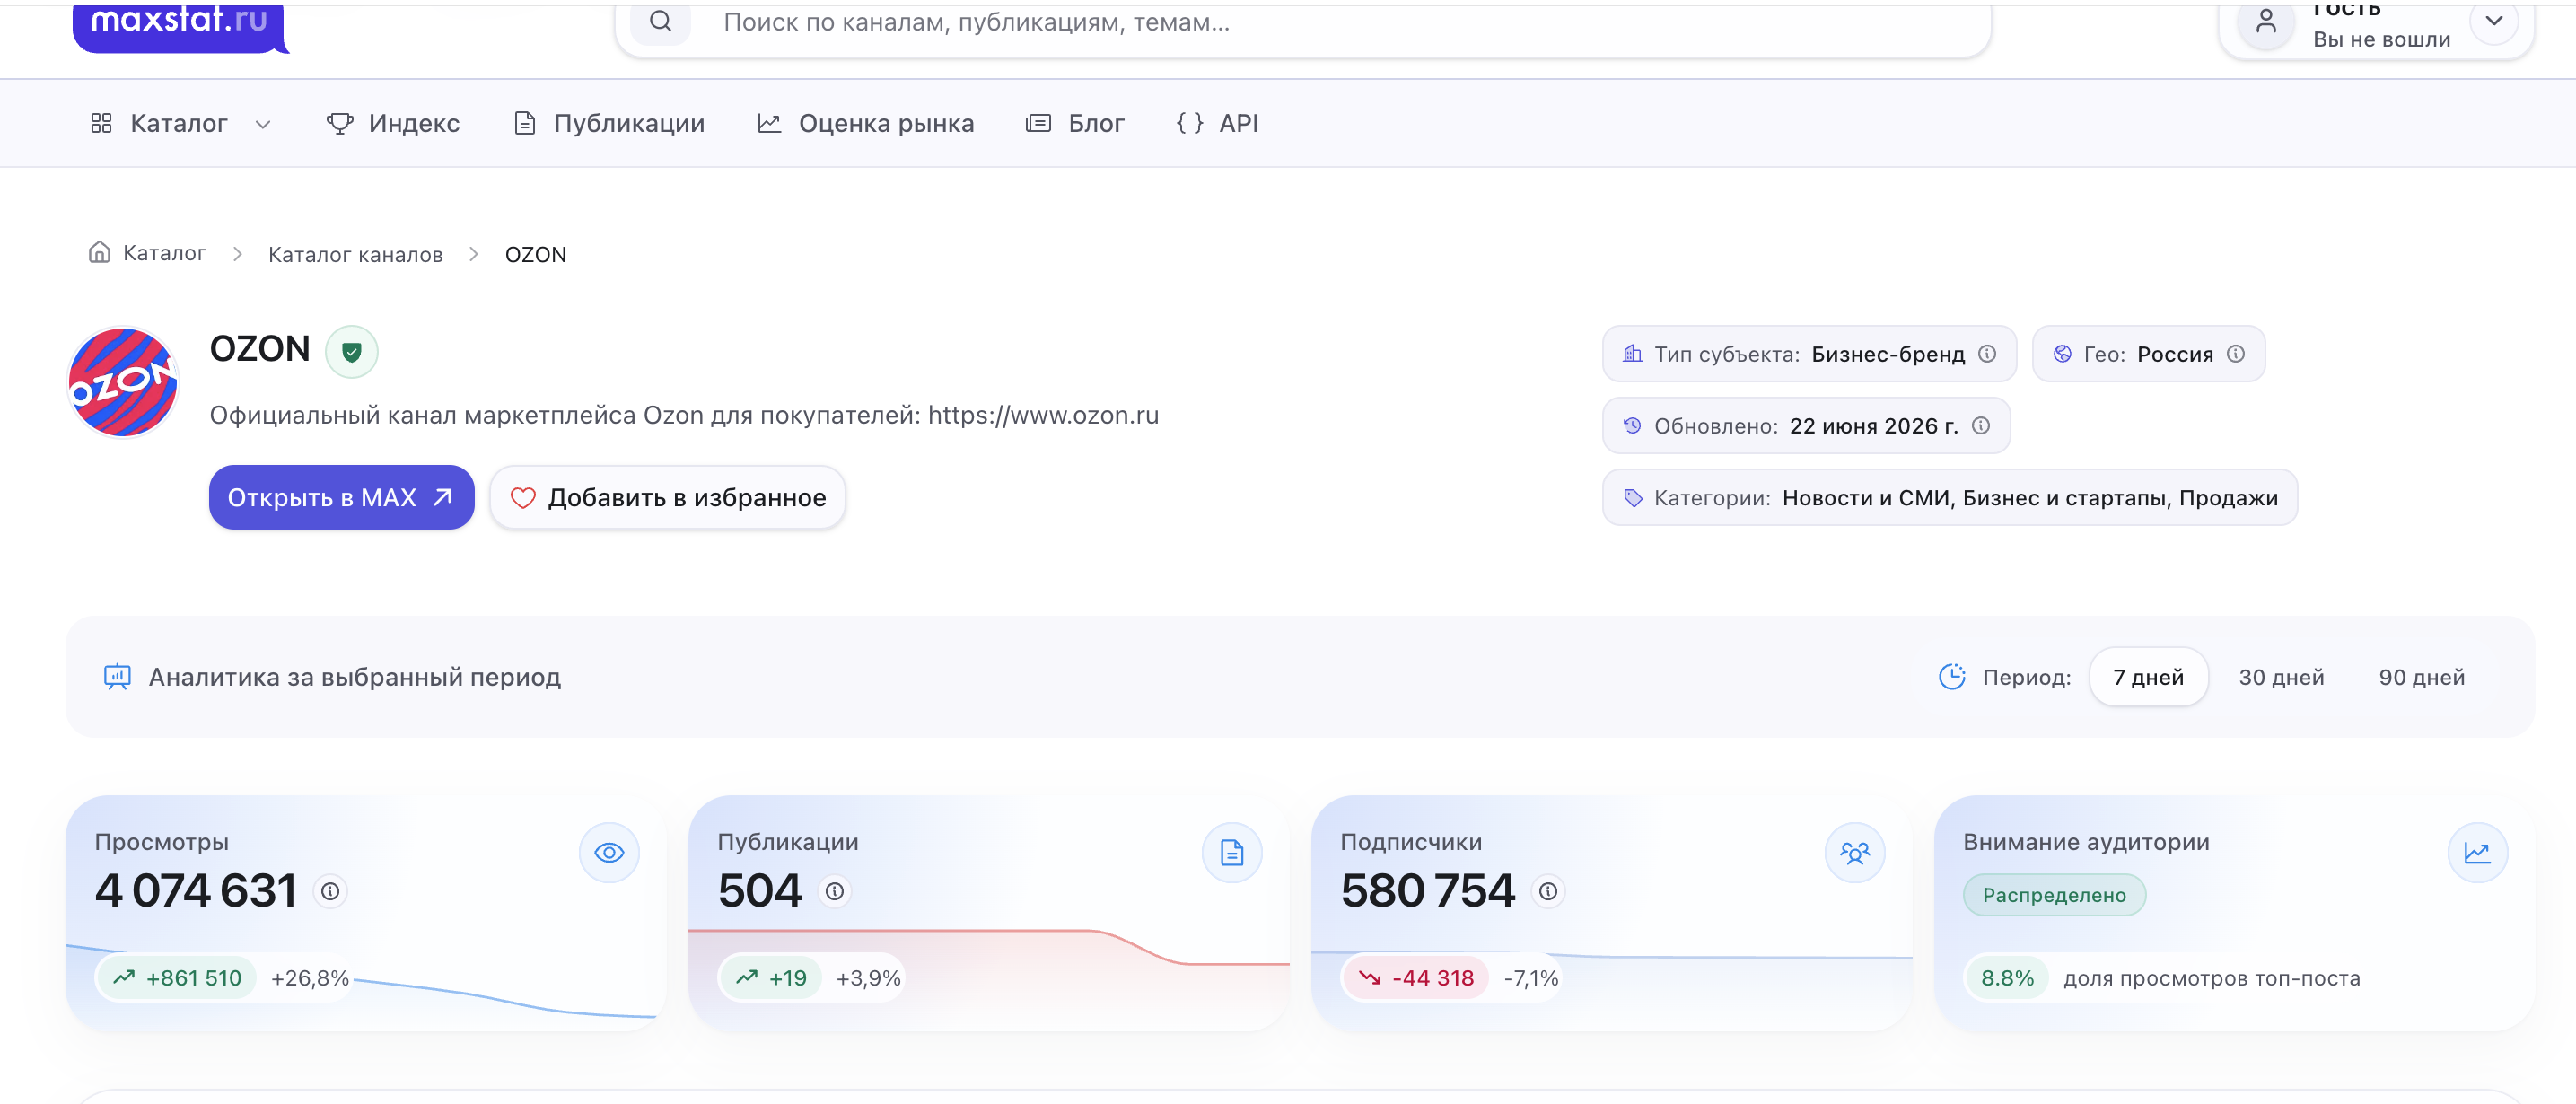
Task: Click info icon next to Бизнес-бренд
Action: [x=1987, y=354]
